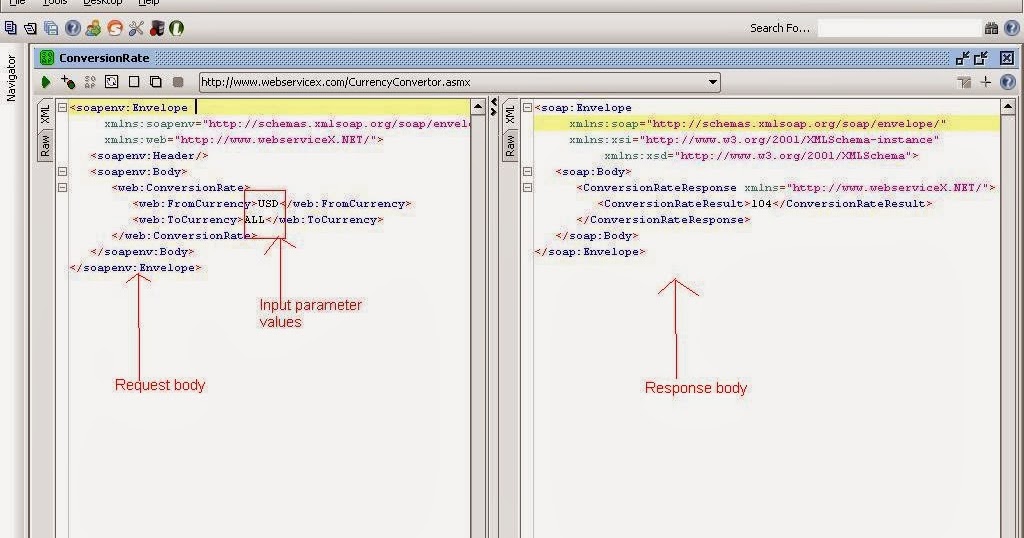Click the first arrow-box icon in ConversionRate title bar
The width and height of the screenshot is (1024, 538).
962,58
